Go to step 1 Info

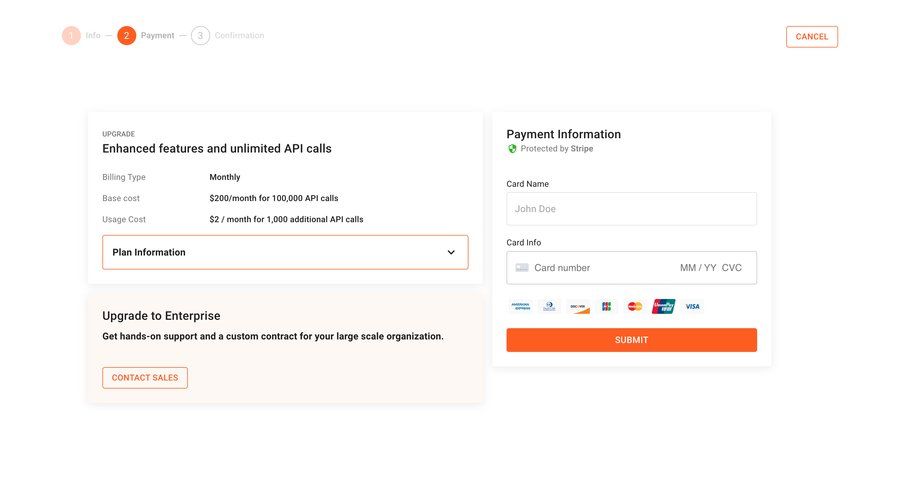71,36
